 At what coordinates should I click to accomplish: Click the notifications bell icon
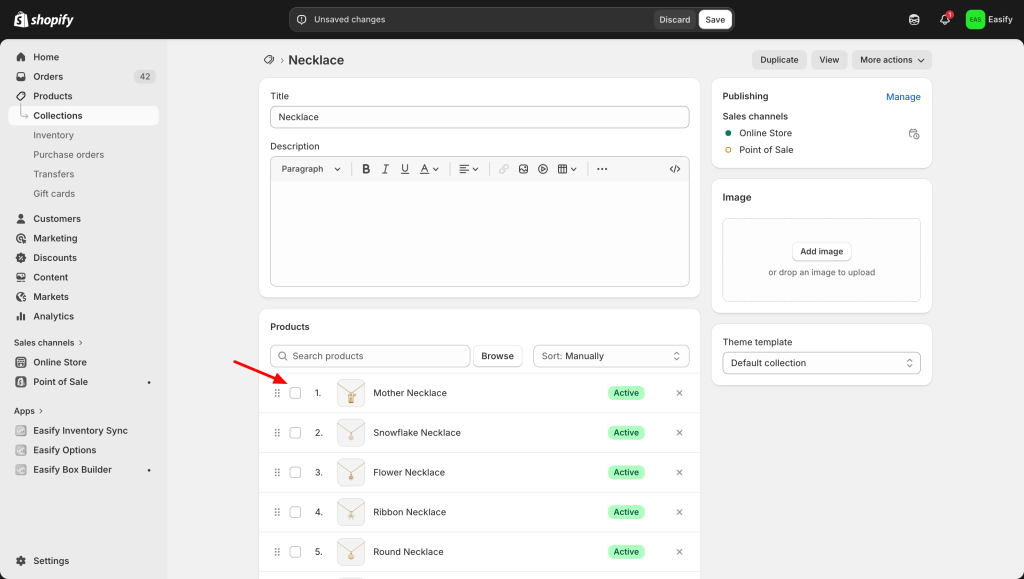coord(944,19)
